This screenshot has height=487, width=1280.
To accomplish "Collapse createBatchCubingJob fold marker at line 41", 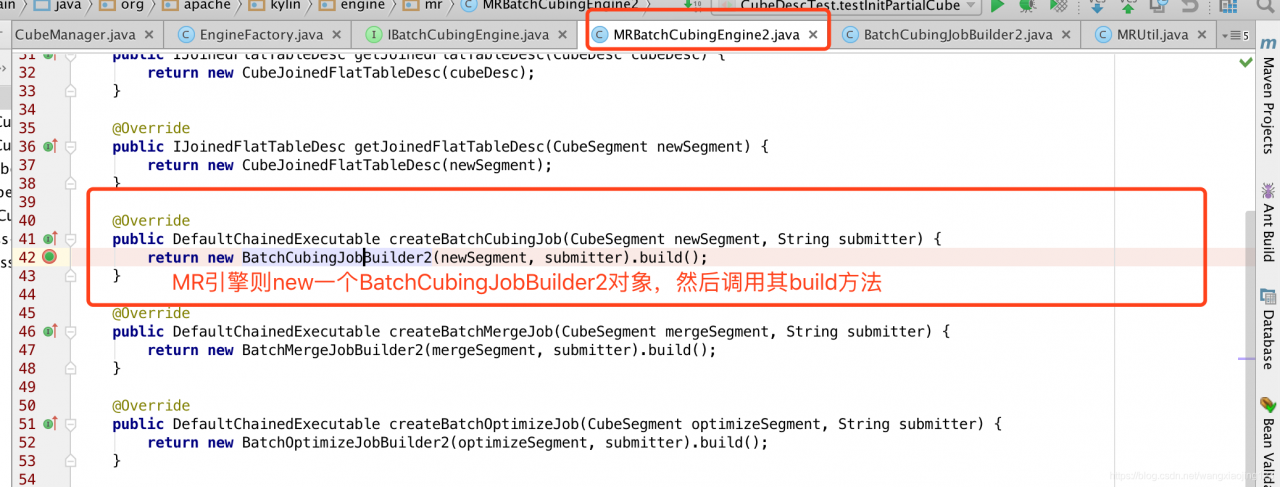I will [71, 239].
